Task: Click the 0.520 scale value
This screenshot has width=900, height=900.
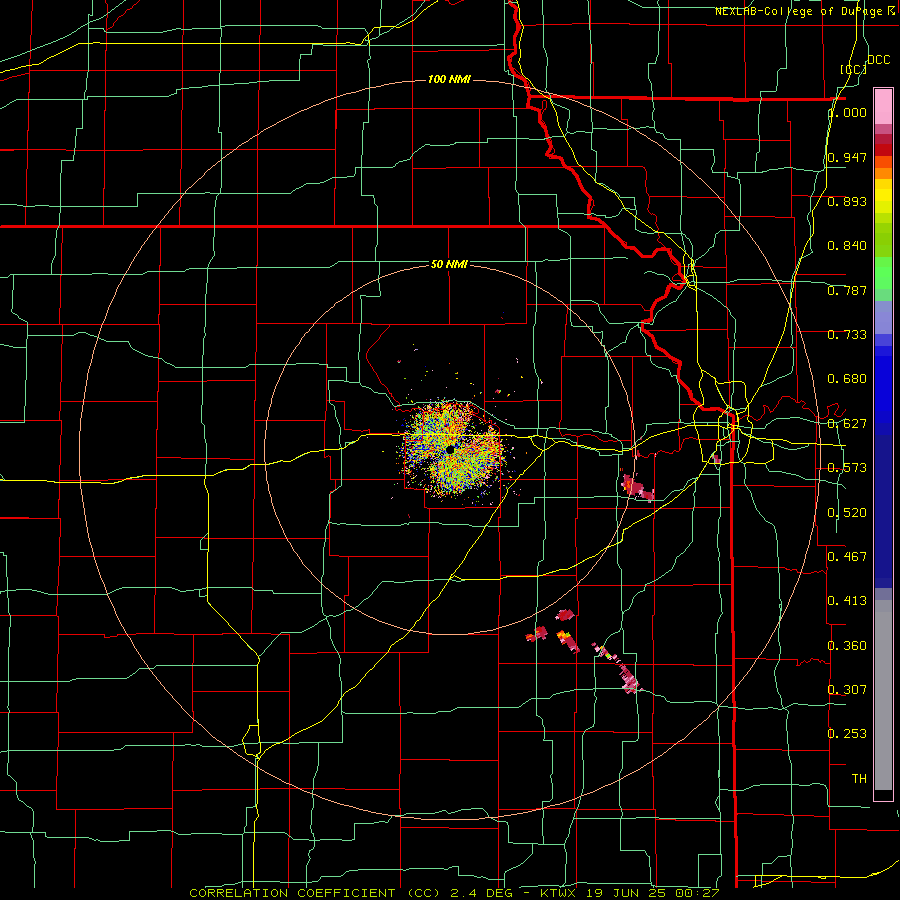Action: (847, 513)
